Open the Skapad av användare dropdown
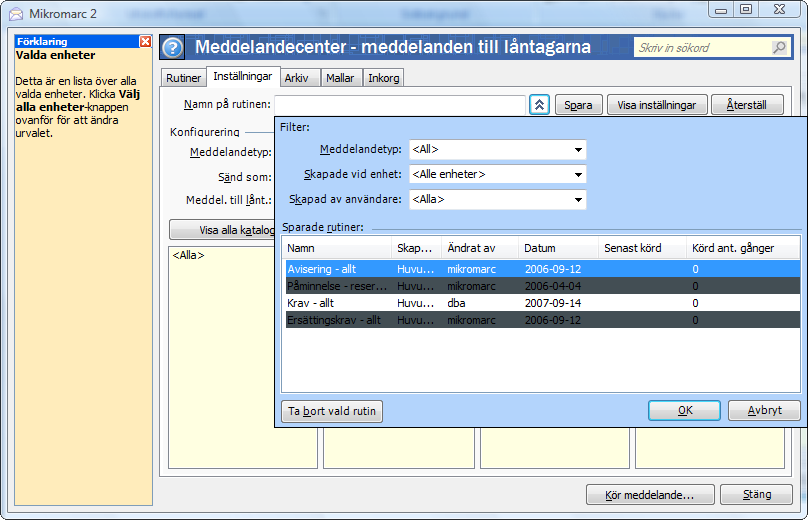This screenshot has height=520, width=808. pyautogui.click(x=498, y=199)
